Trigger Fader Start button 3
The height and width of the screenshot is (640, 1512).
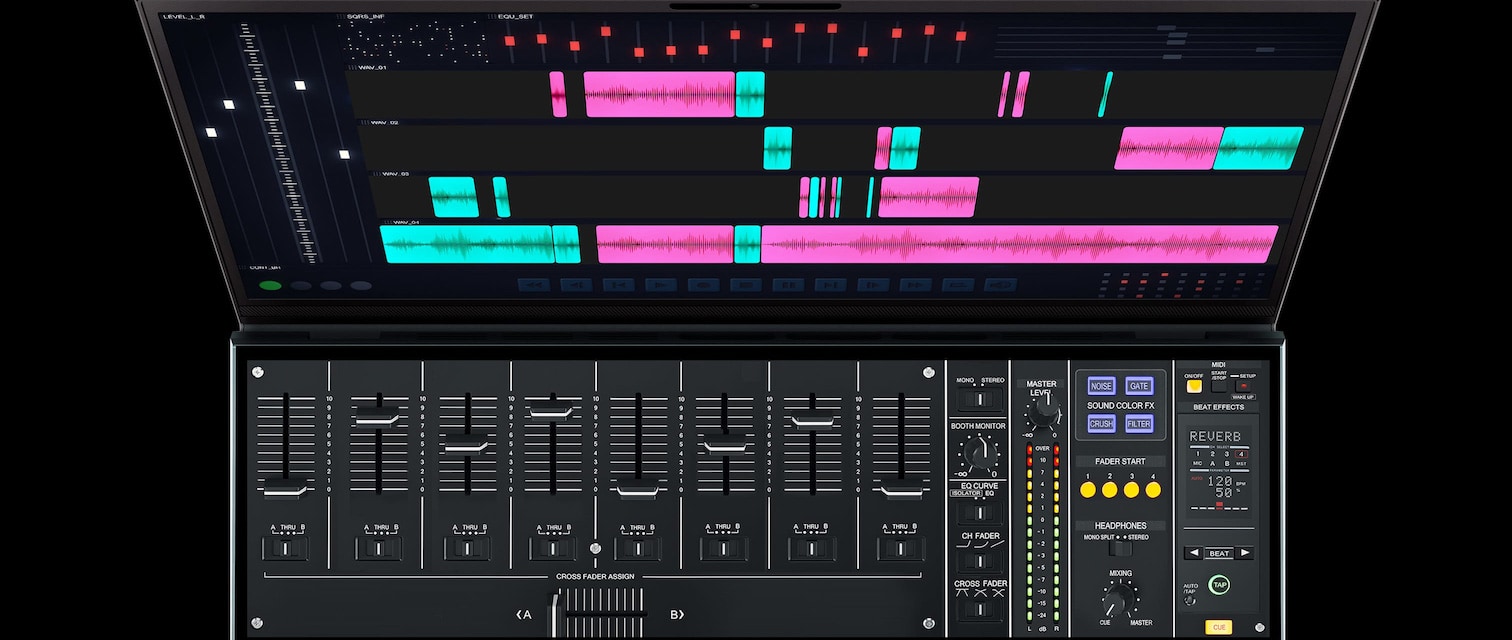coord(1131,490)
